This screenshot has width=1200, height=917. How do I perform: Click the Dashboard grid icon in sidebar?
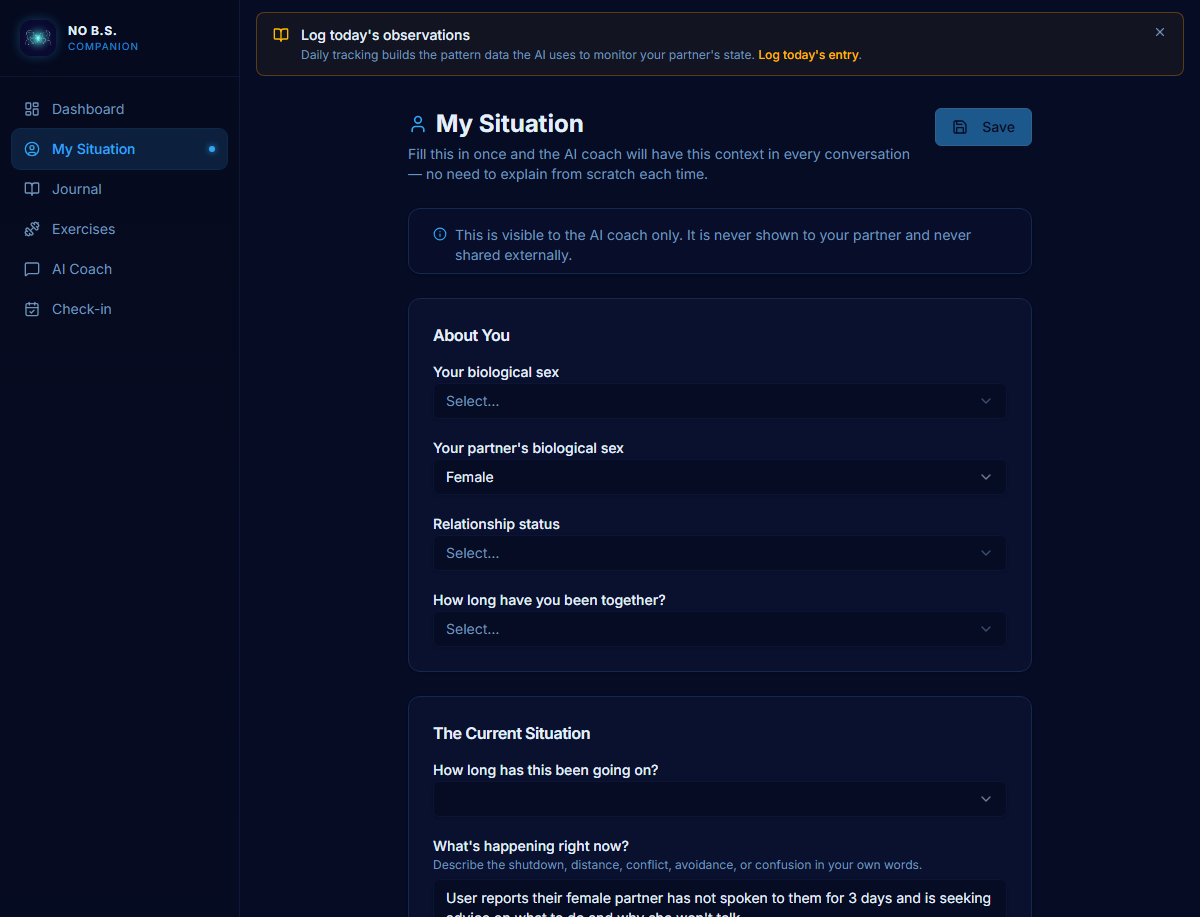(32, 109)
